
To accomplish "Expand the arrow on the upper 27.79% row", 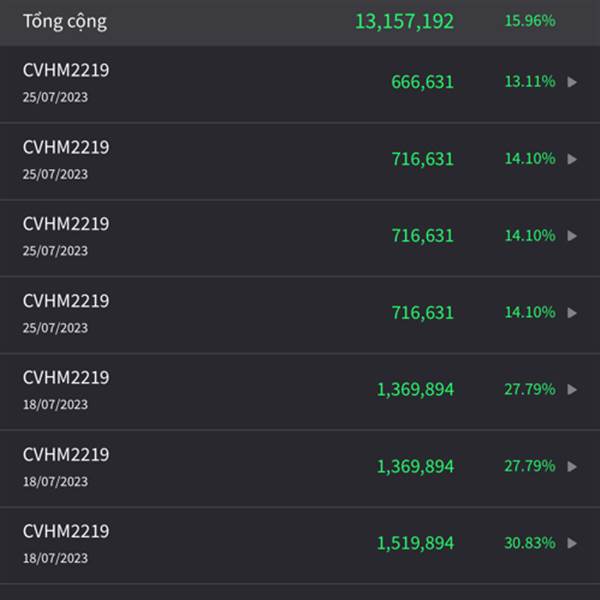I will click(572, 390).
